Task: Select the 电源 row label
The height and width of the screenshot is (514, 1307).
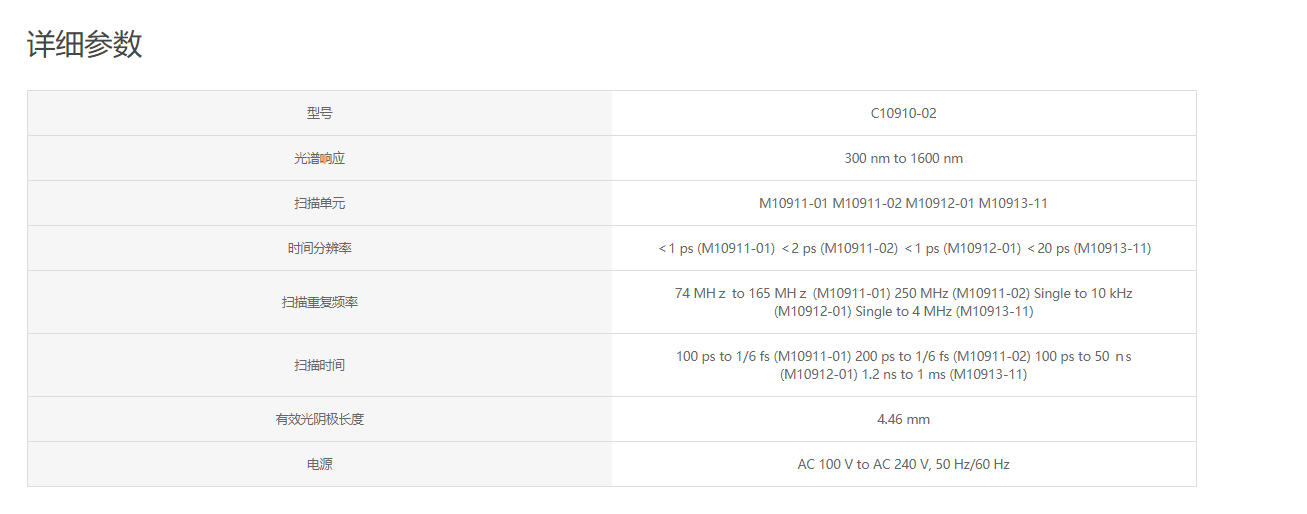Action: (x=319, y=464)
